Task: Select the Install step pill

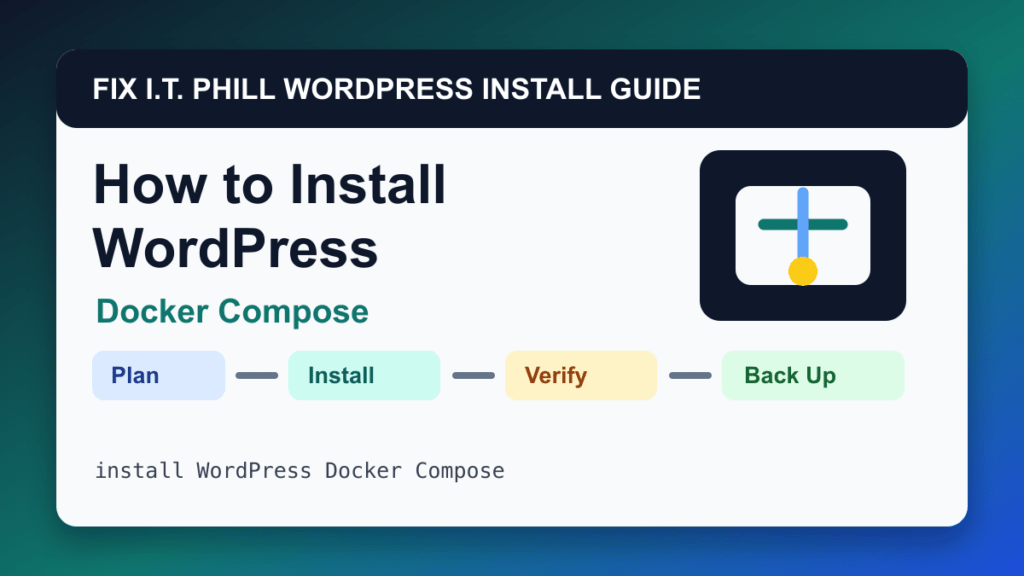Action: click(364, 376)
